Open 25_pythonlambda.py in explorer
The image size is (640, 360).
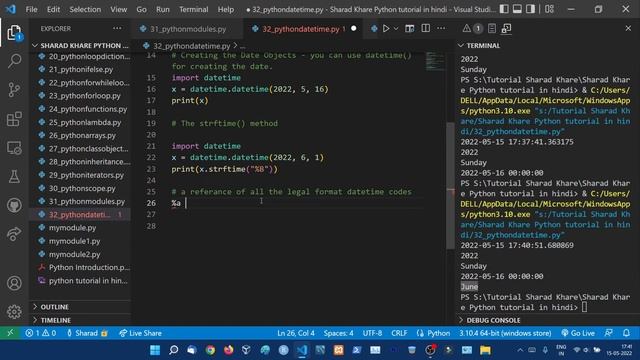click(85, 122)
